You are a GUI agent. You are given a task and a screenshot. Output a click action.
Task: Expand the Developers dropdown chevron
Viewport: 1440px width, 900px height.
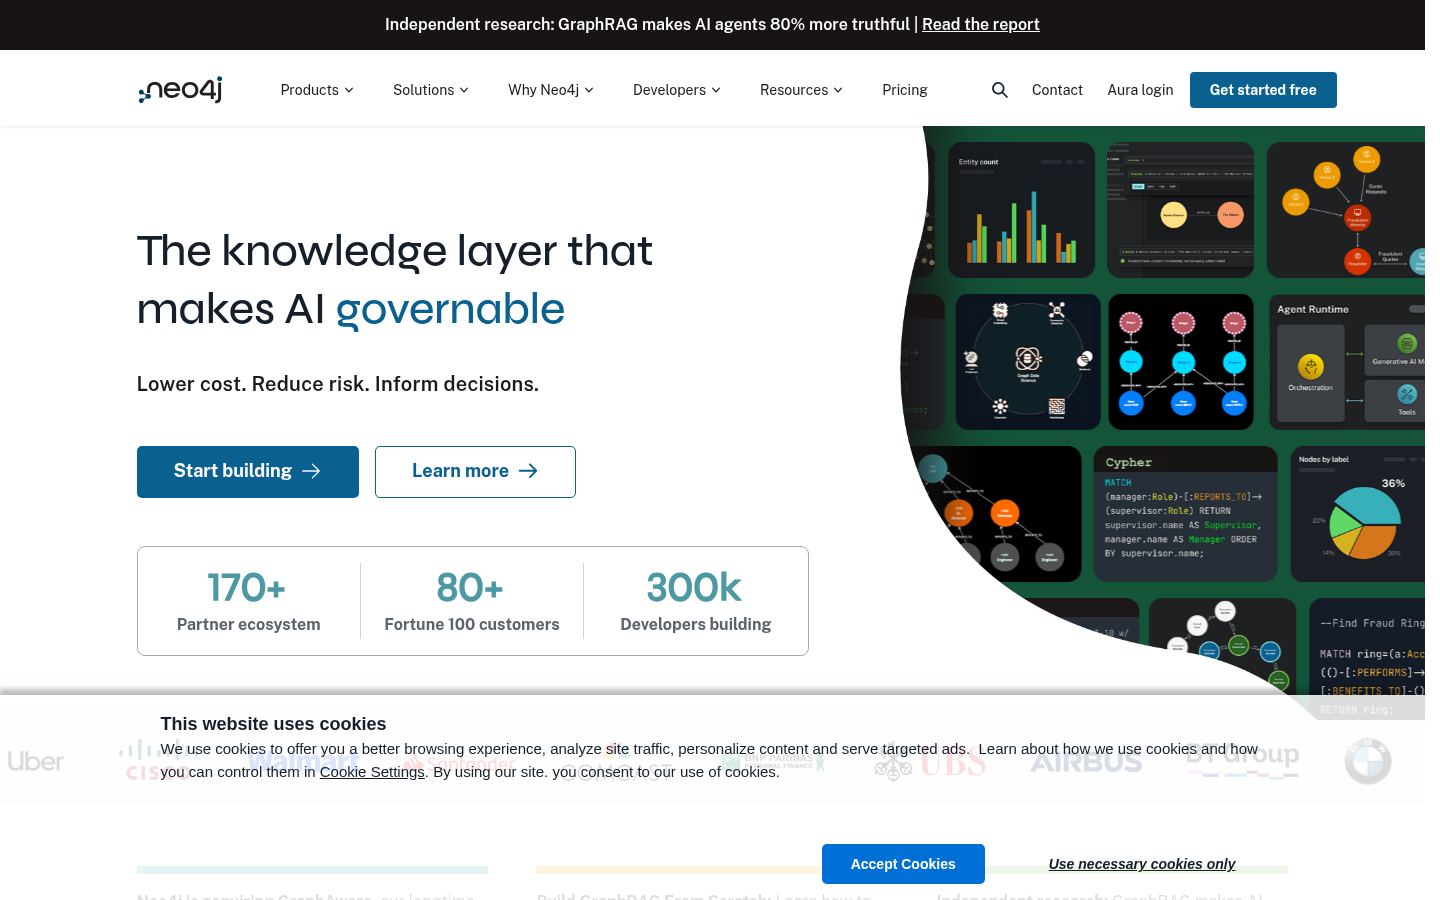tap(716, 90)
